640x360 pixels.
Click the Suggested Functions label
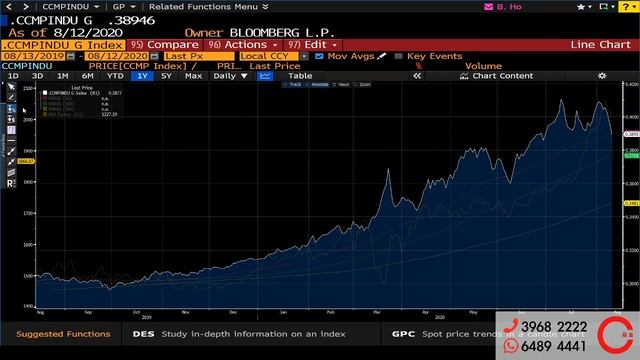63,334
